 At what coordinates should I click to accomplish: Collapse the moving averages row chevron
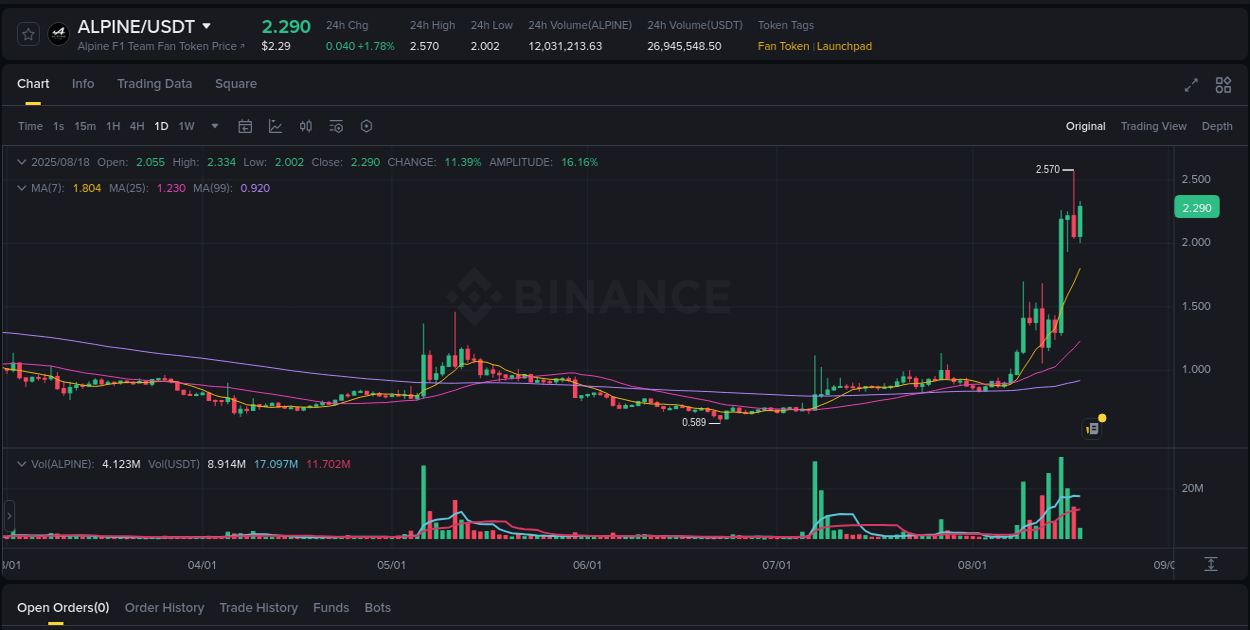click(x=22, y=187)
